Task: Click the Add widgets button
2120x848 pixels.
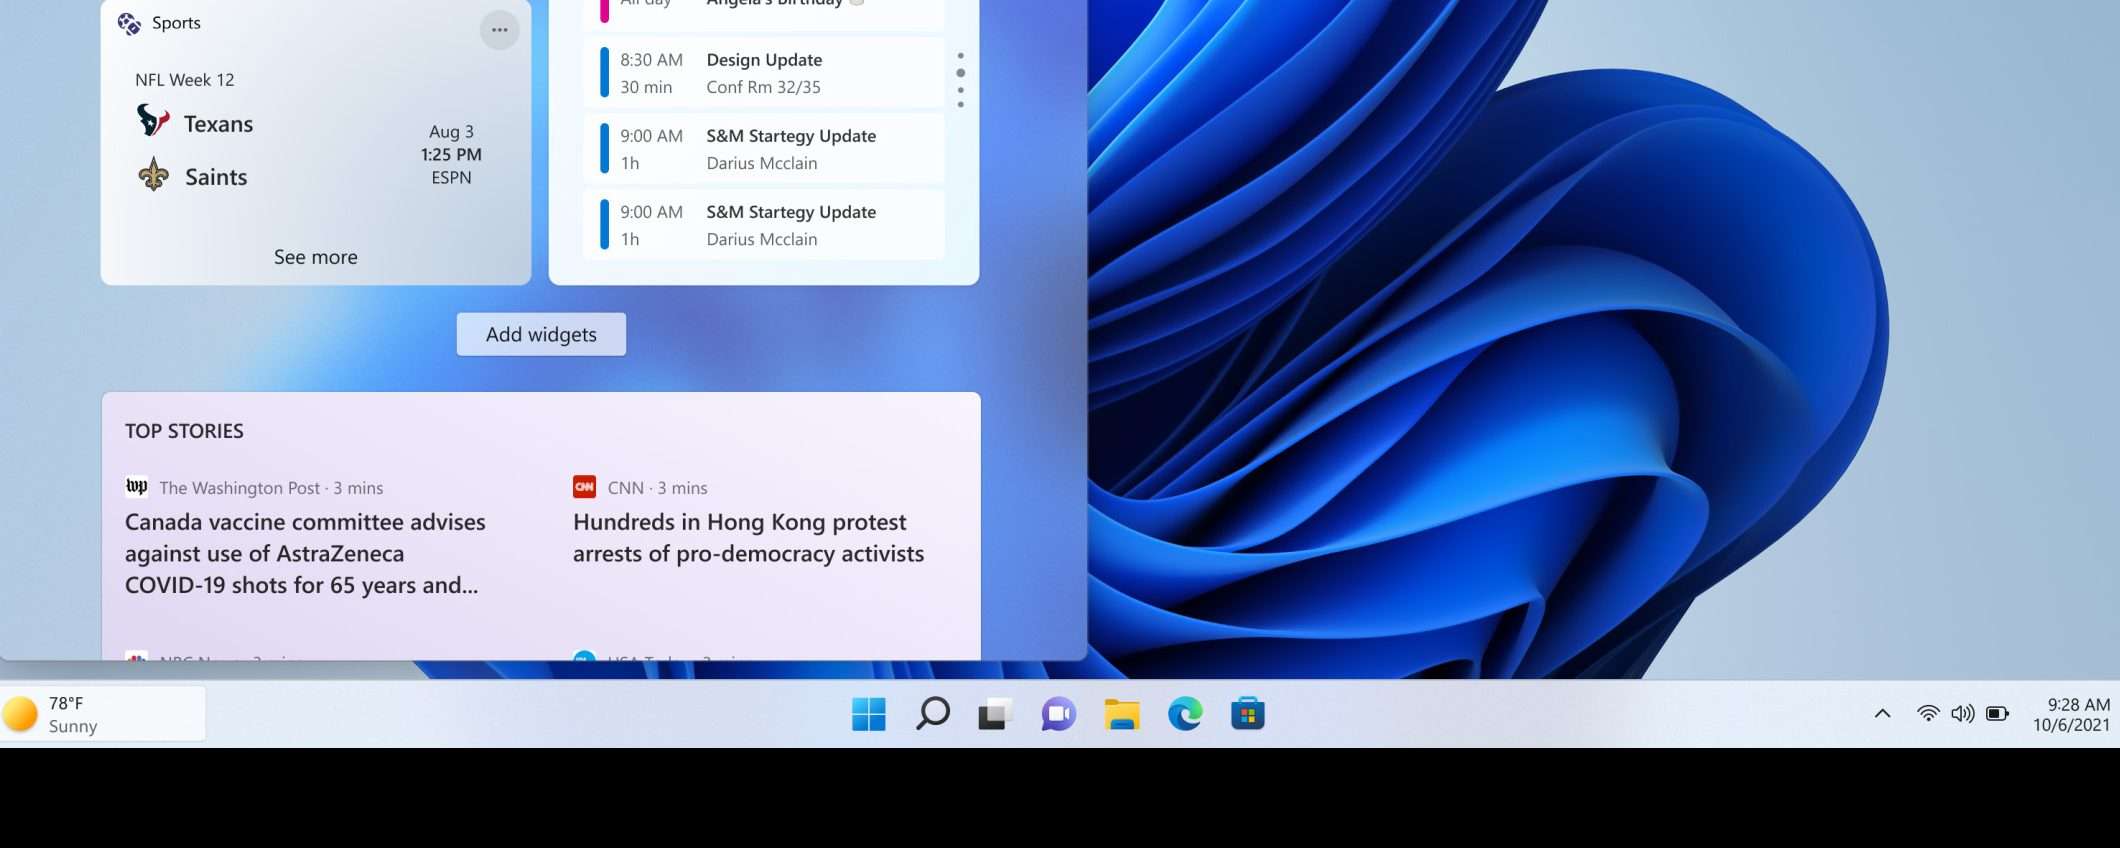Action: coord(541,334)
